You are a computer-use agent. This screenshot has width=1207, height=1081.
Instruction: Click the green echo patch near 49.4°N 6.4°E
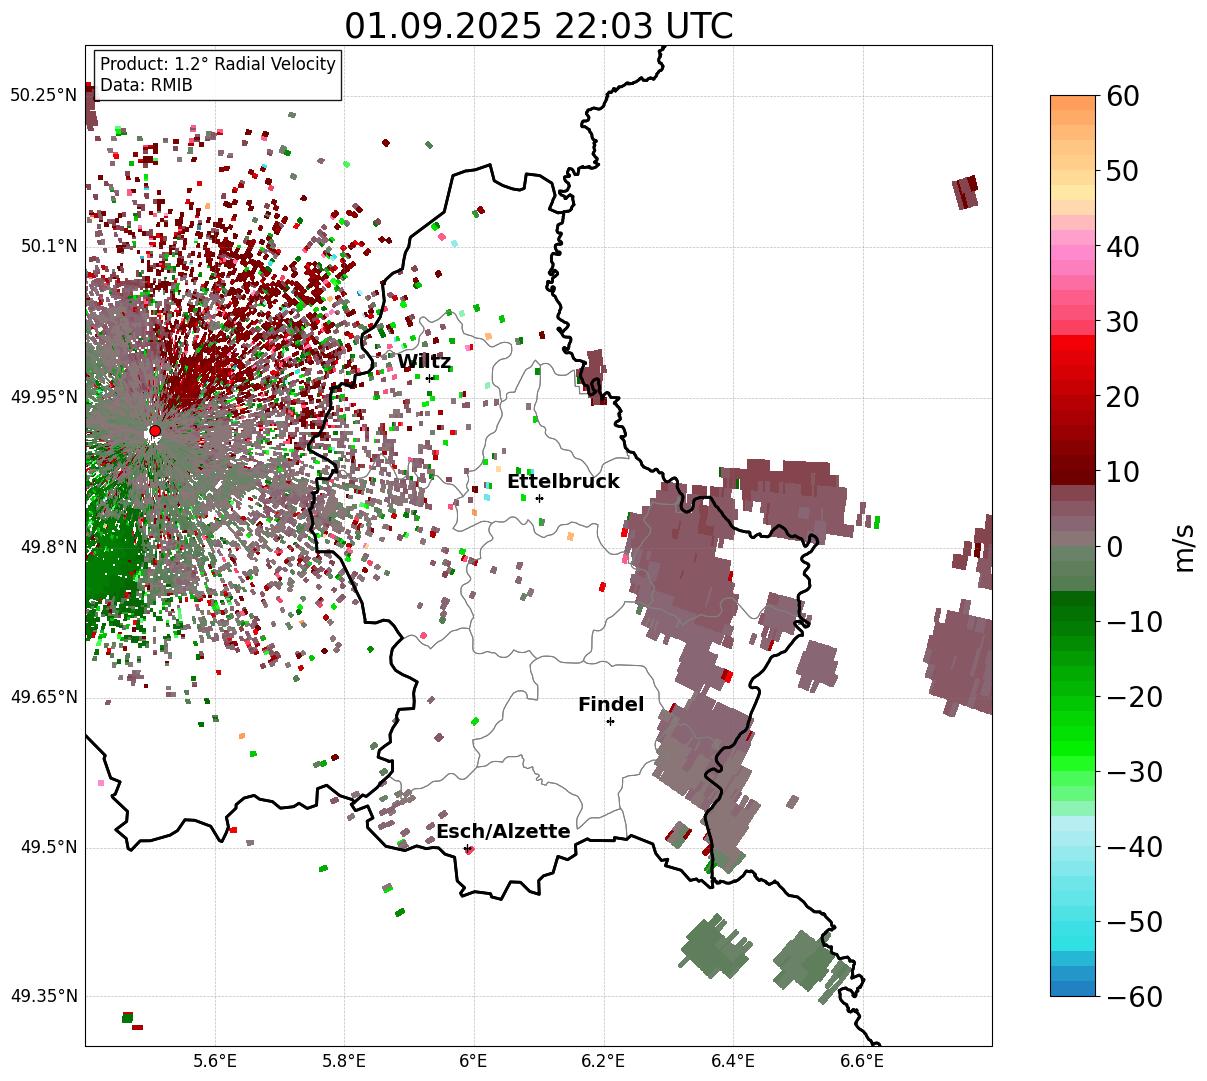(714, 947)
